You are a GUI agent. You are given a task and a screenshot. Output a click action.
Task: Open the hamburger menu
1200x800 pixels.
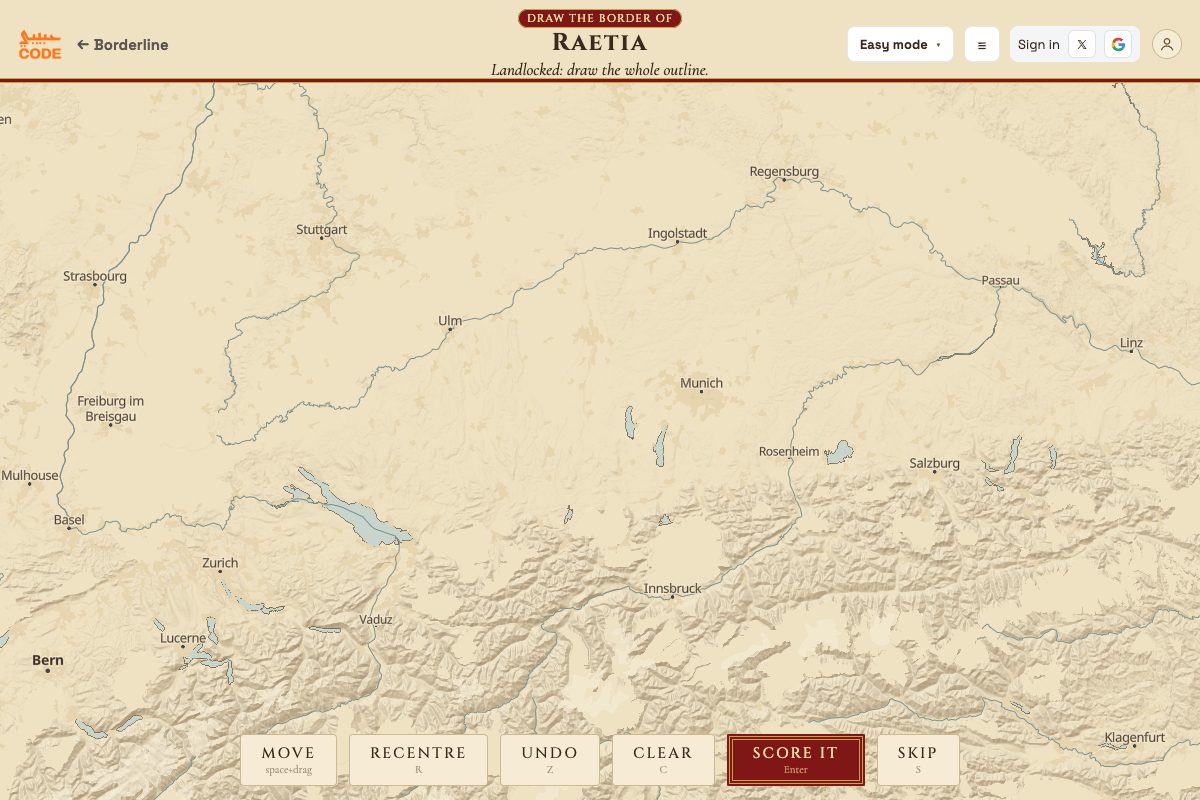[x=981, y=45]
